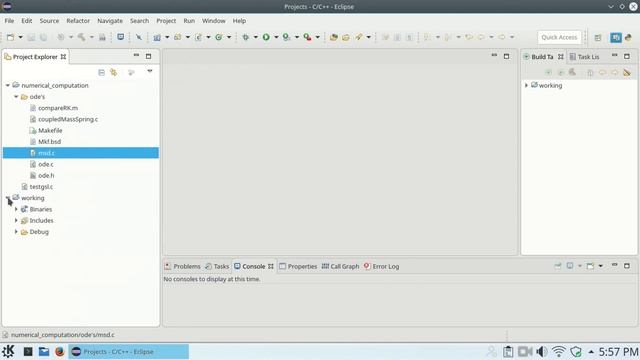The image size is (640, 360).
Task: Click the build hammer toolbar icon
Action: 82,37
